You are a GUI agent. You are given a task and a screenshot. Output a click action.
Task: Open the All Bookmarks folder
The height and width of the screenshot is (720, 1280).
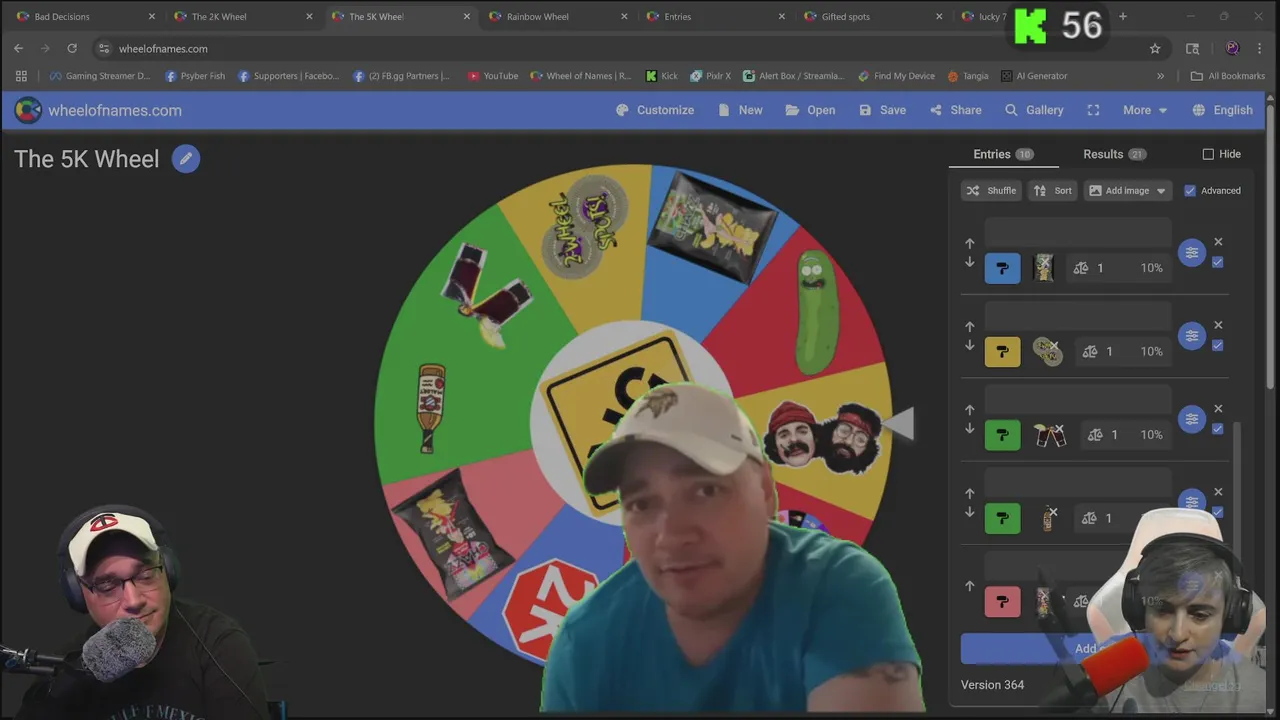point(1228,76)
